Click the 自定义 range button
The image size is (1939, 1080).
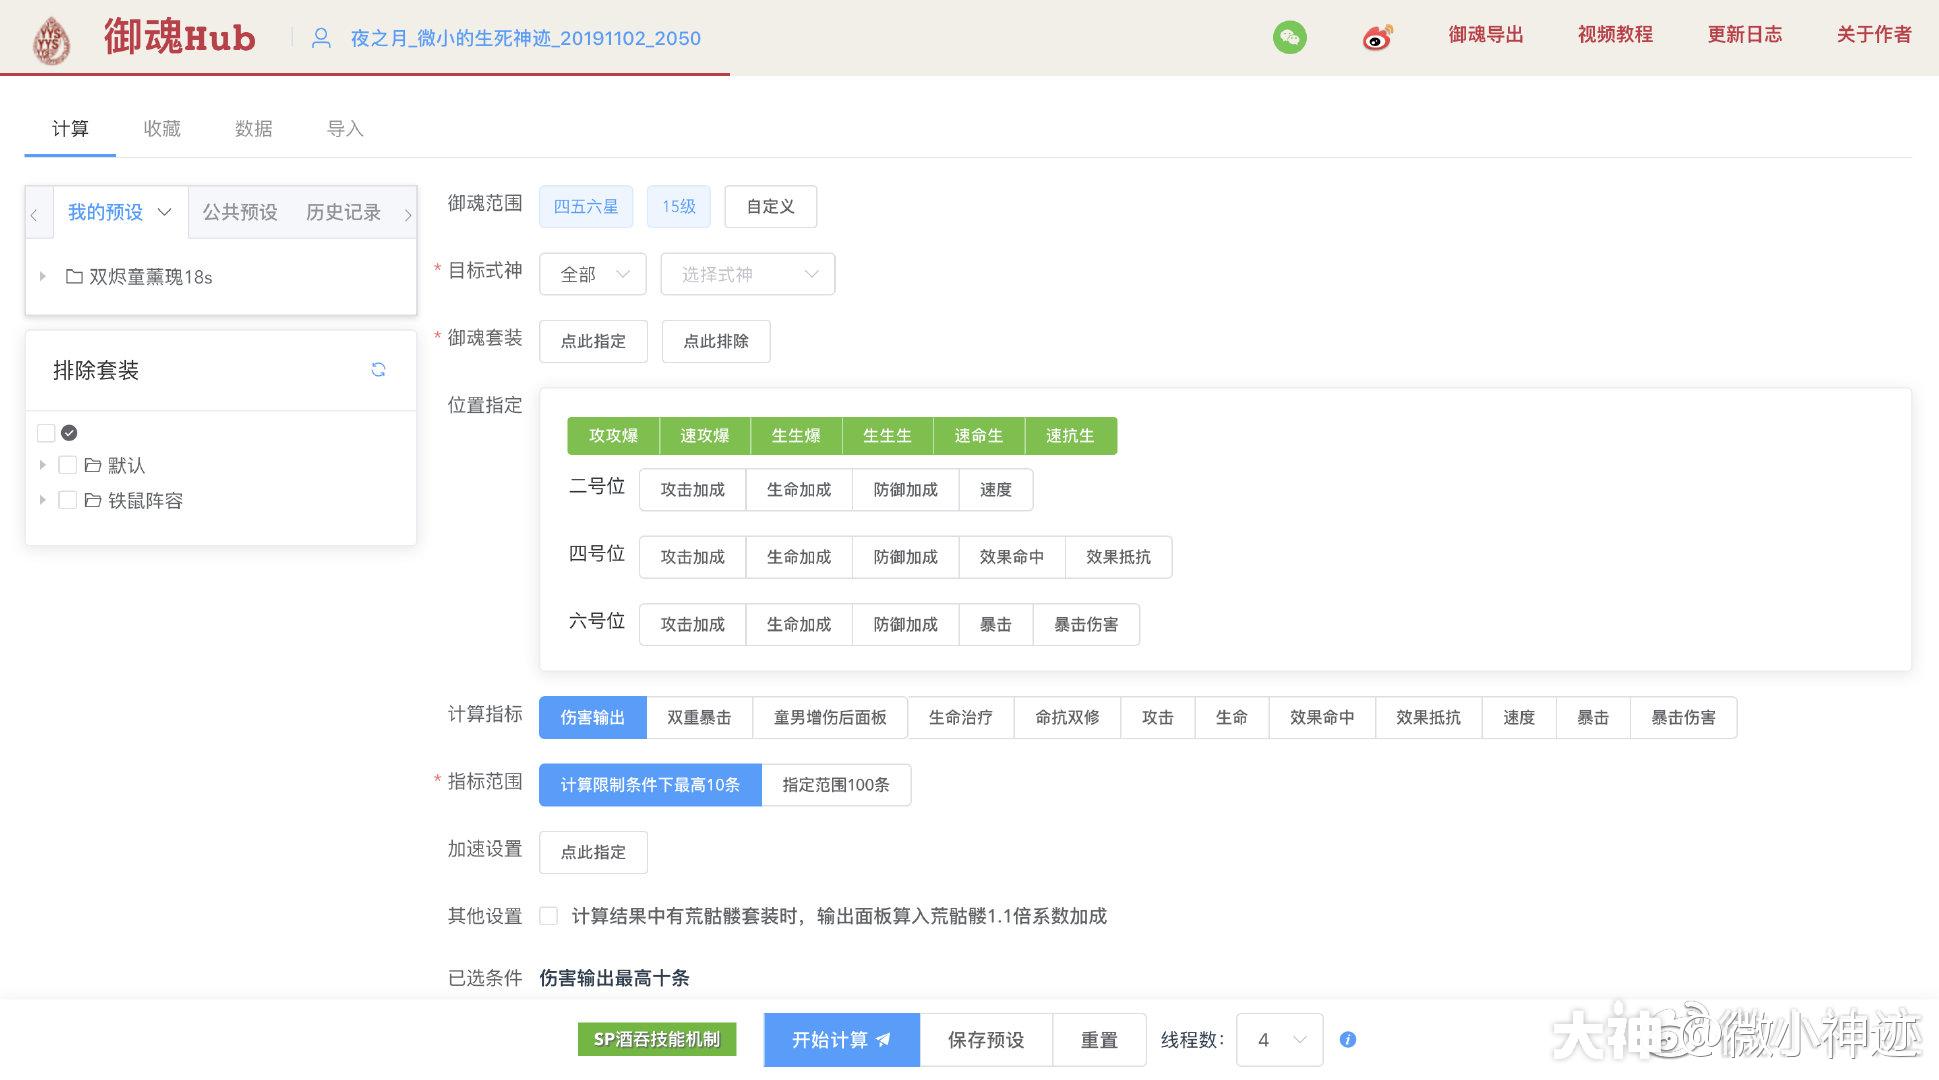pos(771,206)
